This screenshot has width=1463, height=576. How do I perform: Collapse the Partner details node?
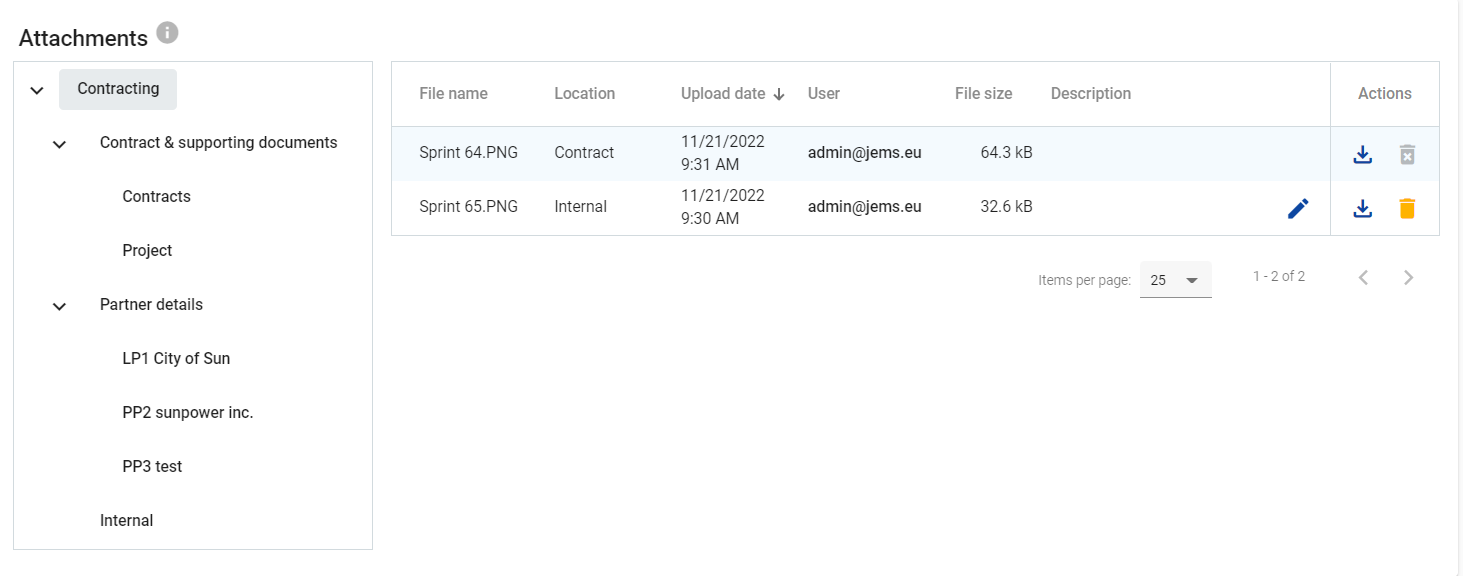point(59,306)
